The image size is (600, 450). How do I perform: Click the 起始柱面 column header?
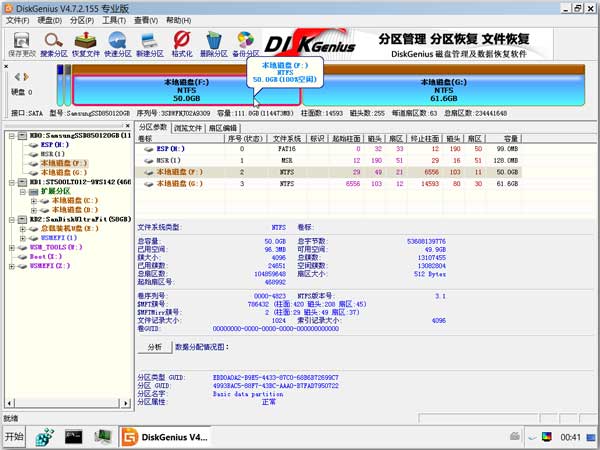pyautogui.click(x=346, y=139)
